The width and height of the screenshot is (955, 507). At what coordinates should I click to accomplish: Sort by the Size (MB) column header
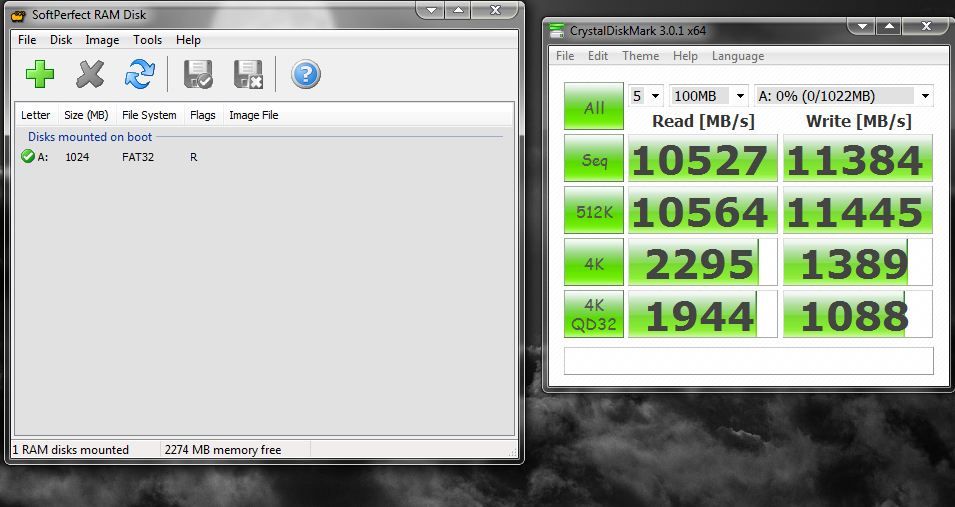click(x=86, y=115)
